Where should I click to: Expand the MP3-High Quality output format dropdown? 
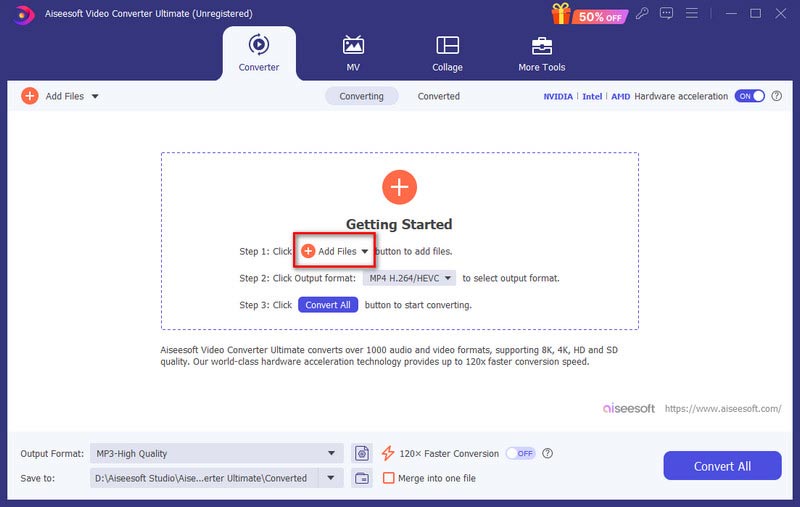point(331,453)
